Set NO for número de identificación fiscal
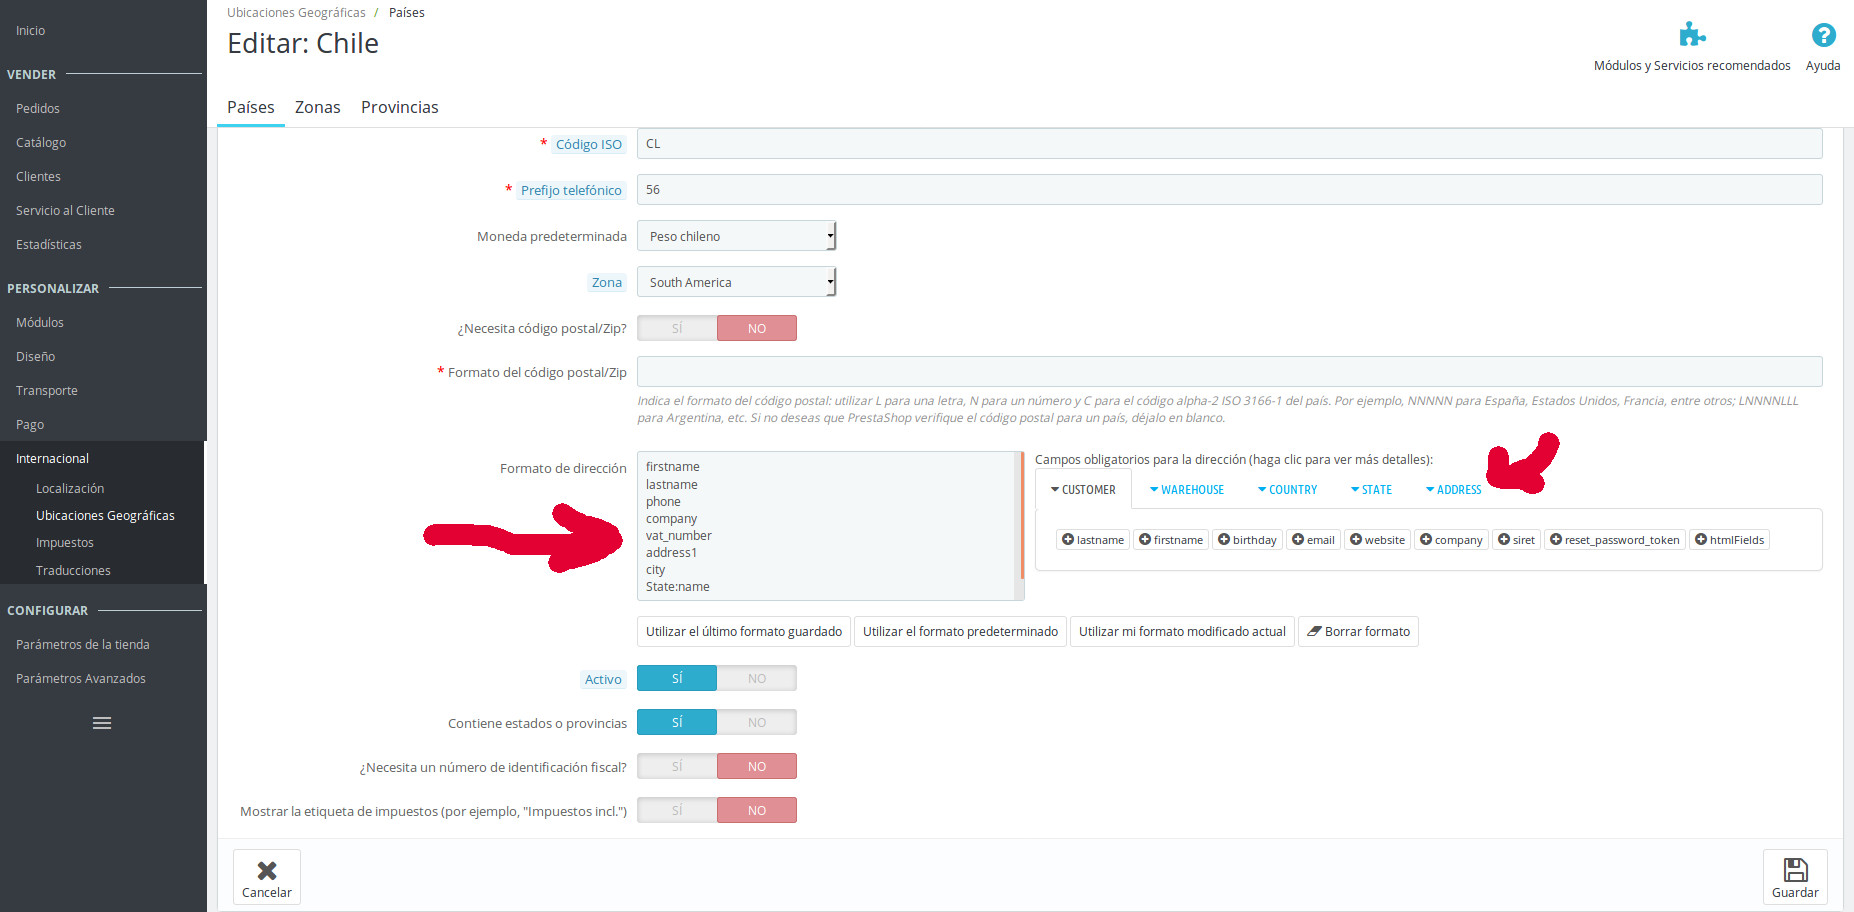Viewport: 1854px width, 912px height. 757,766
